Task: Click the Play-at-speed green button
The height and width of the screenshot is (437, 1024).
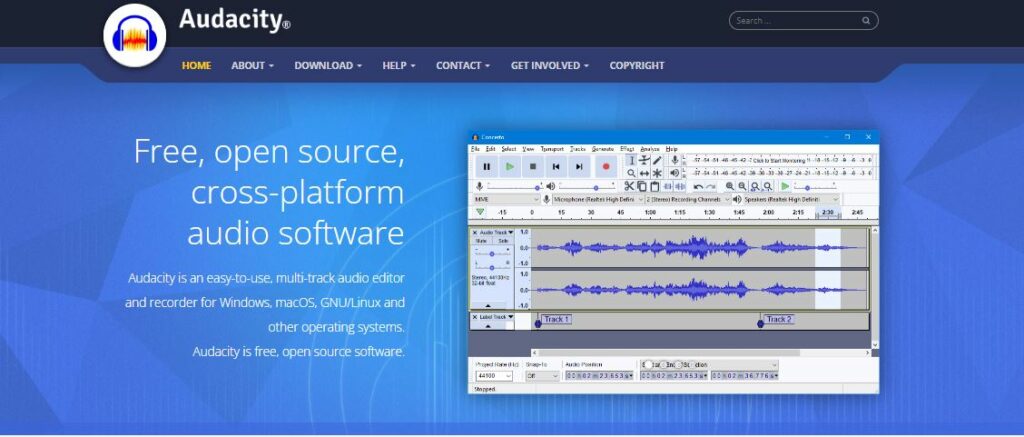Action: [x=785, y=187]
